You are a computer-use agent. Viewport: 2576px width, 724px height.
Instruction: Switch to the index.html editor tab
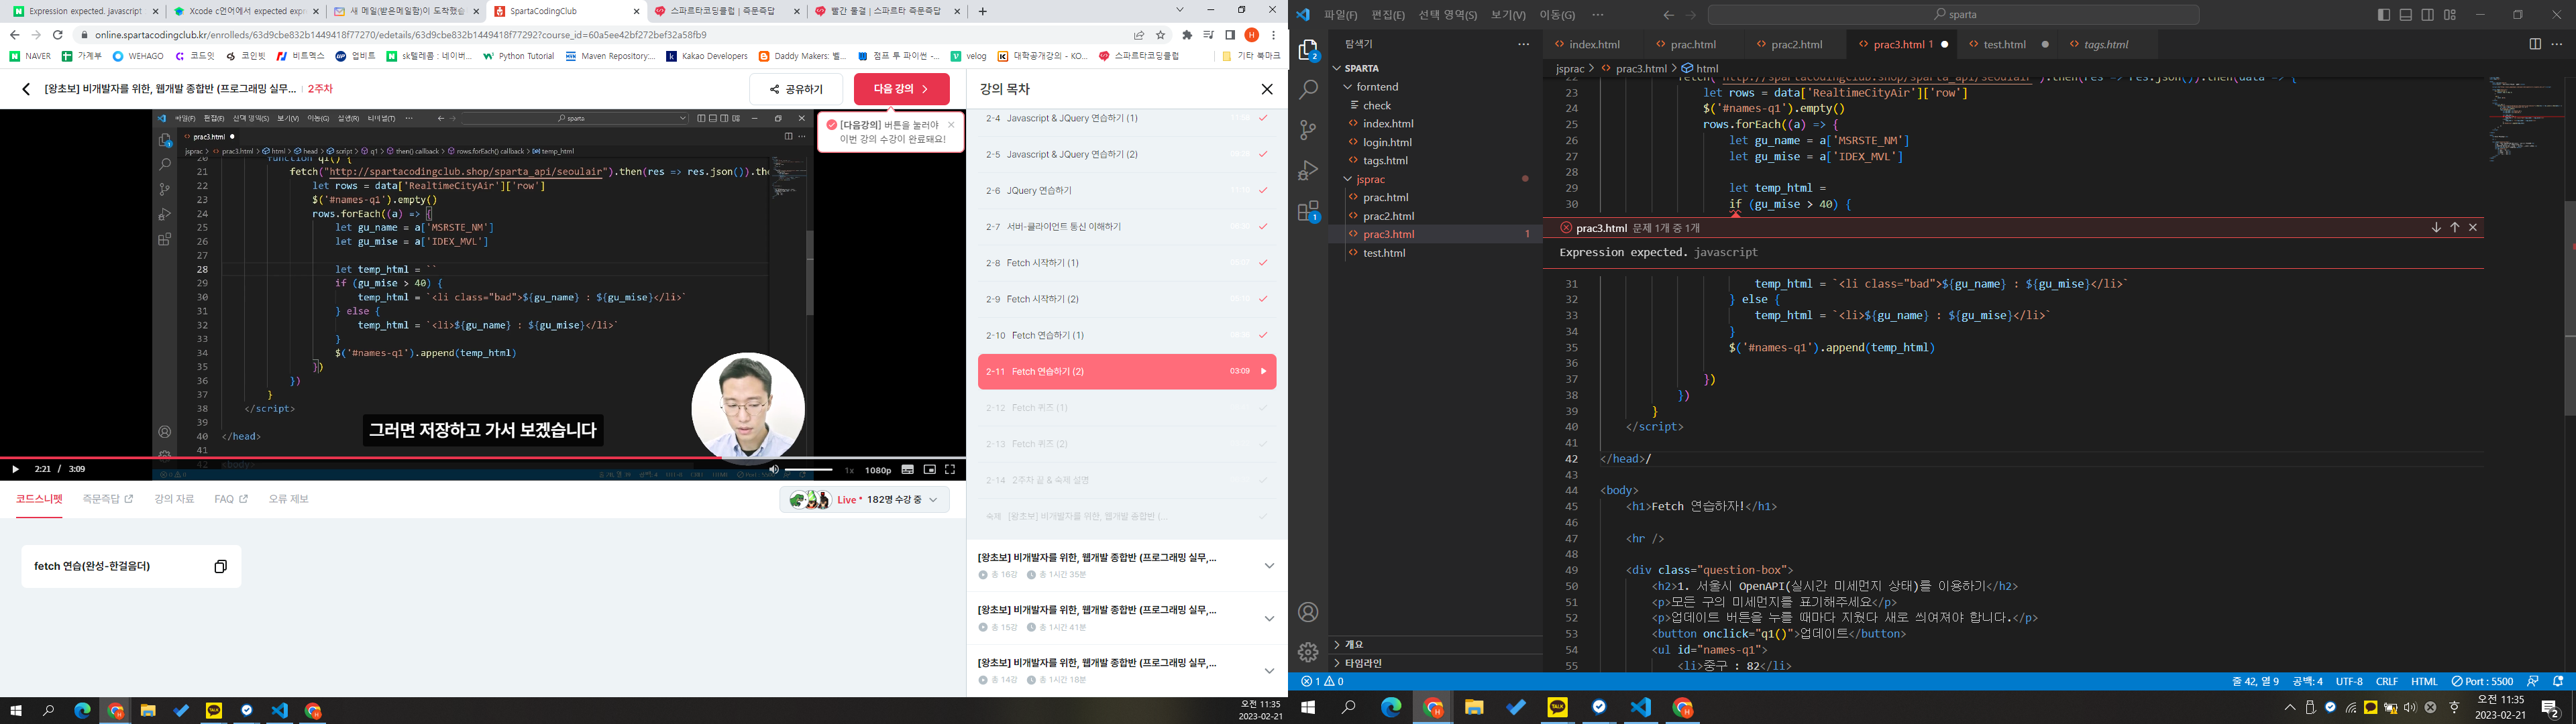click(x=1593, y=45)
